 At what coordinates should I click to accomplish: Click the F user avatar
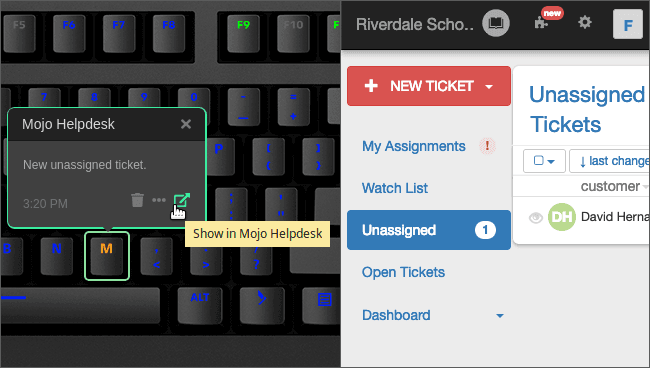628,25
